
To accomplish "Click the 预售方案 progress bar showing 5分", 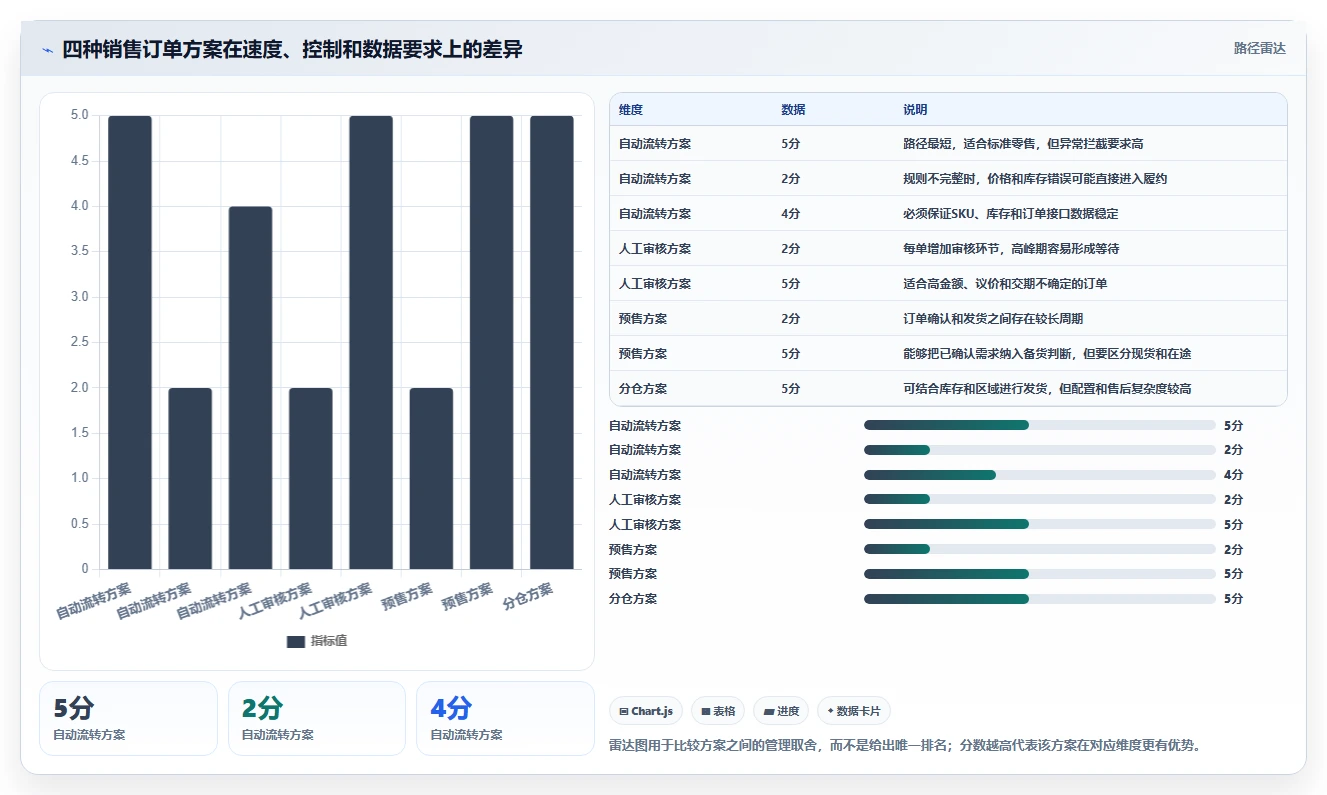I will 1040,574.
